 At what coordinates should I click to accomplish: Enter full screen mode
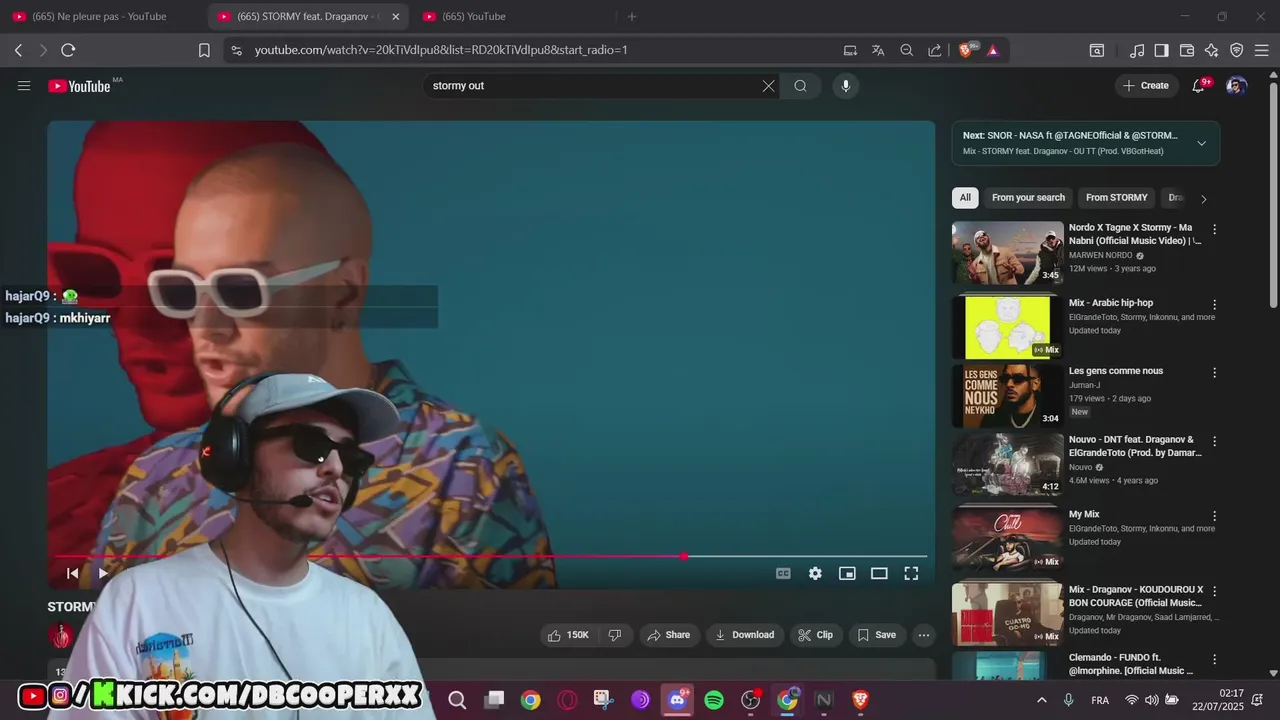(911, 573)
